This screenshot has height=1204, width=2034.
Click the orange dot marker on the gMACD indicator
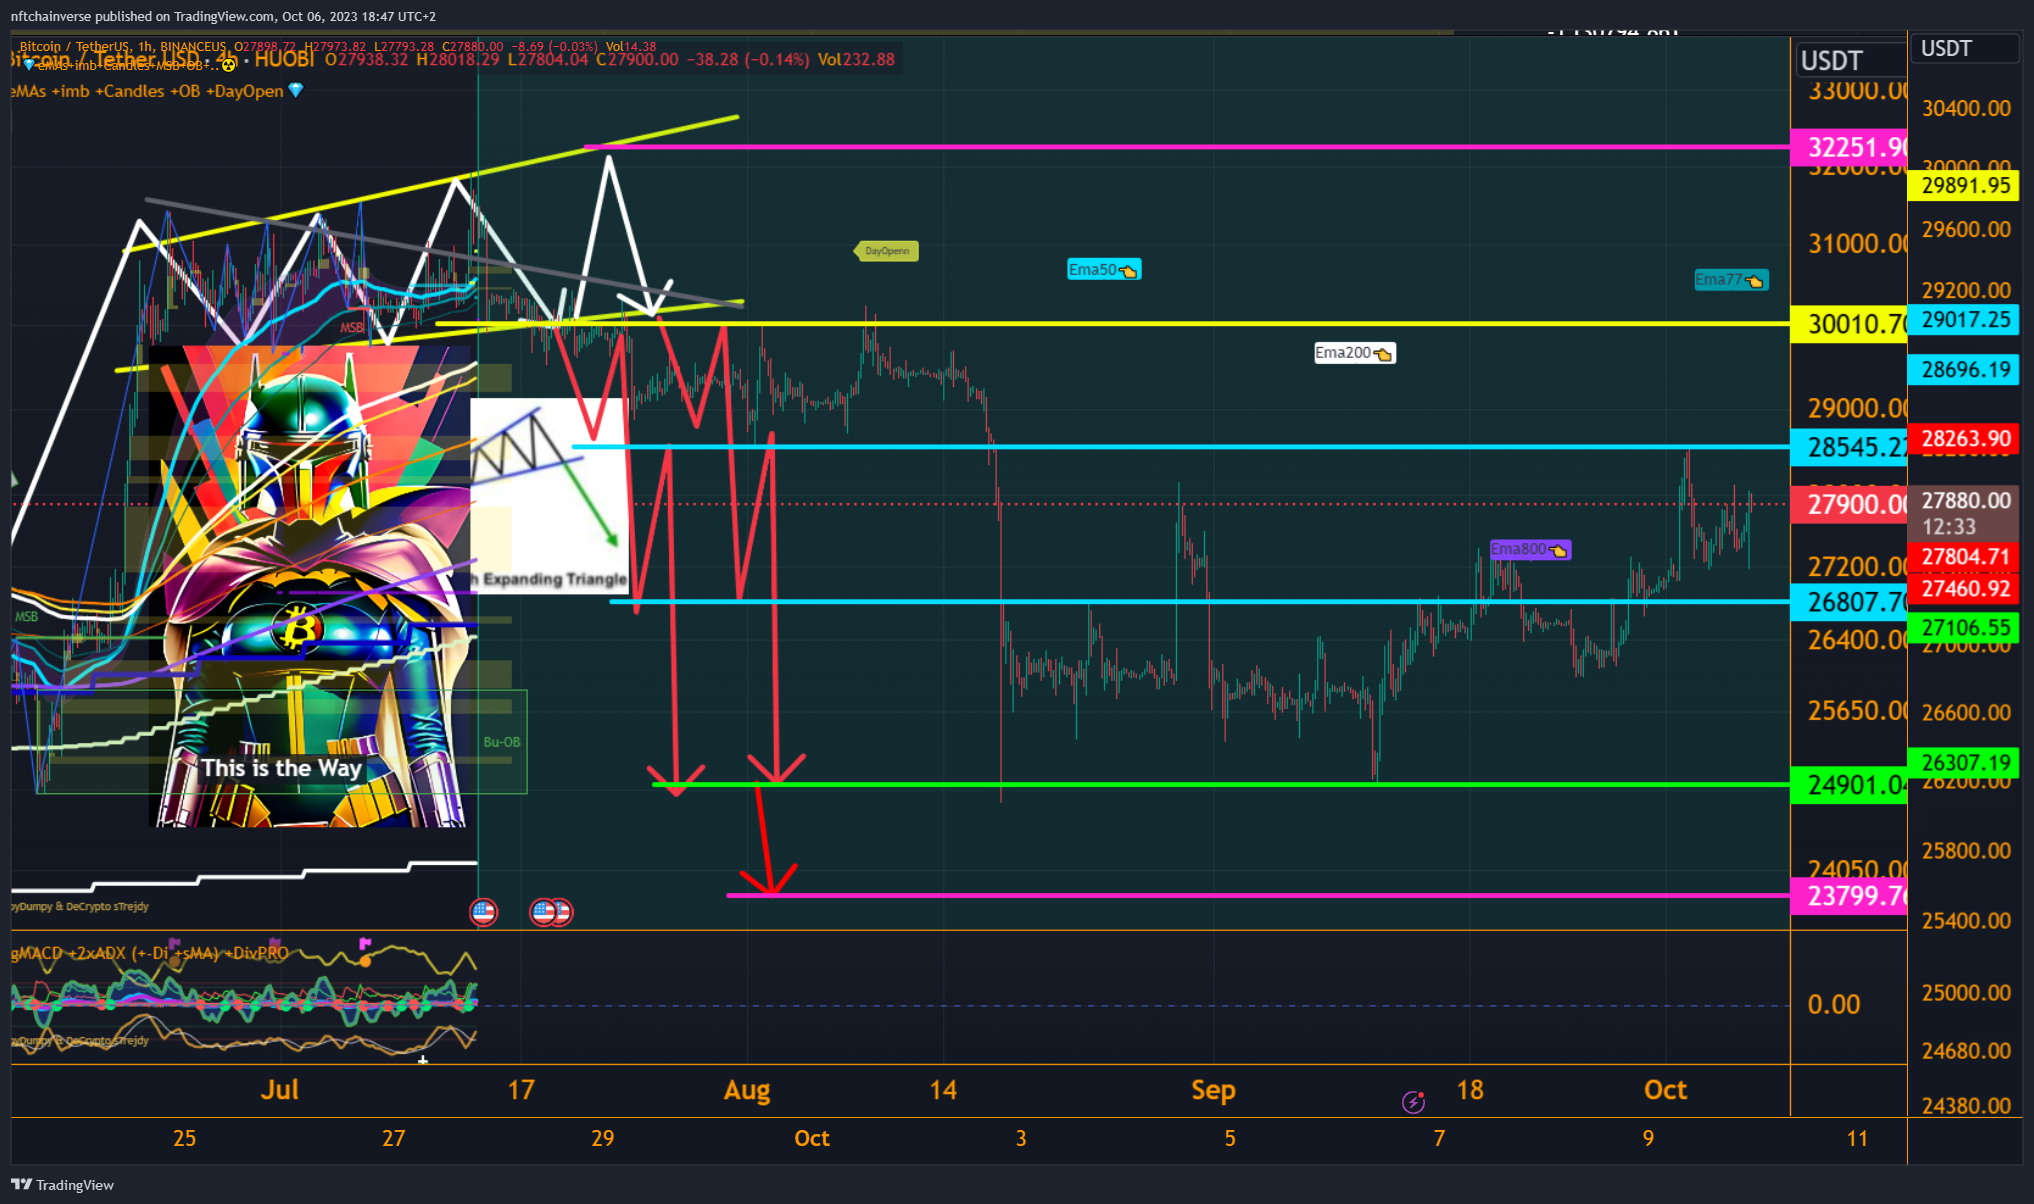(x=366, y=961)
